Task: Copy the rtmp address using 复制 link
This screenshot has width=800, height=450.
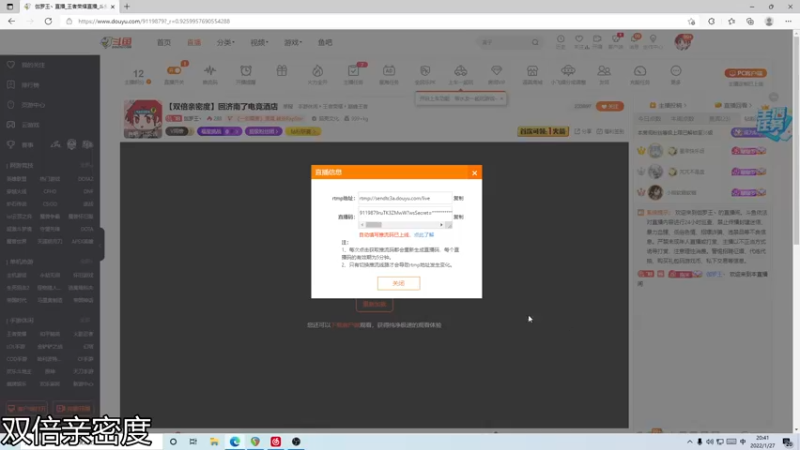Action: [458, 198]
